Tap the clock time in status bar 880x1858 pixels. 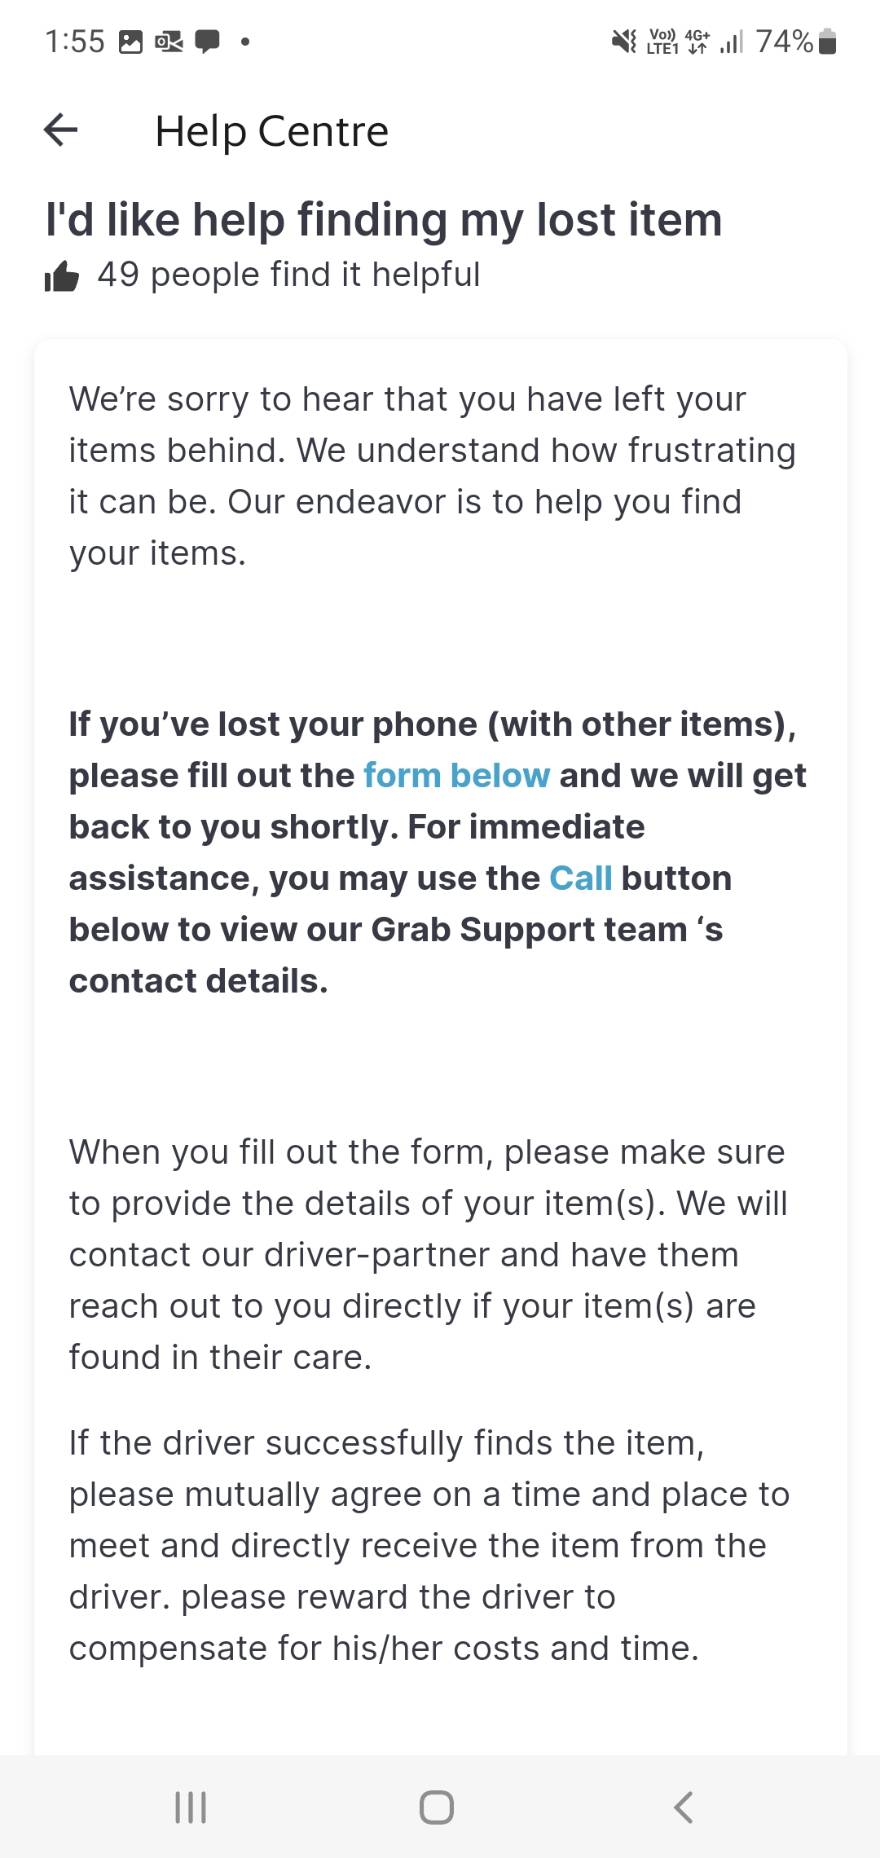point(75,41)
